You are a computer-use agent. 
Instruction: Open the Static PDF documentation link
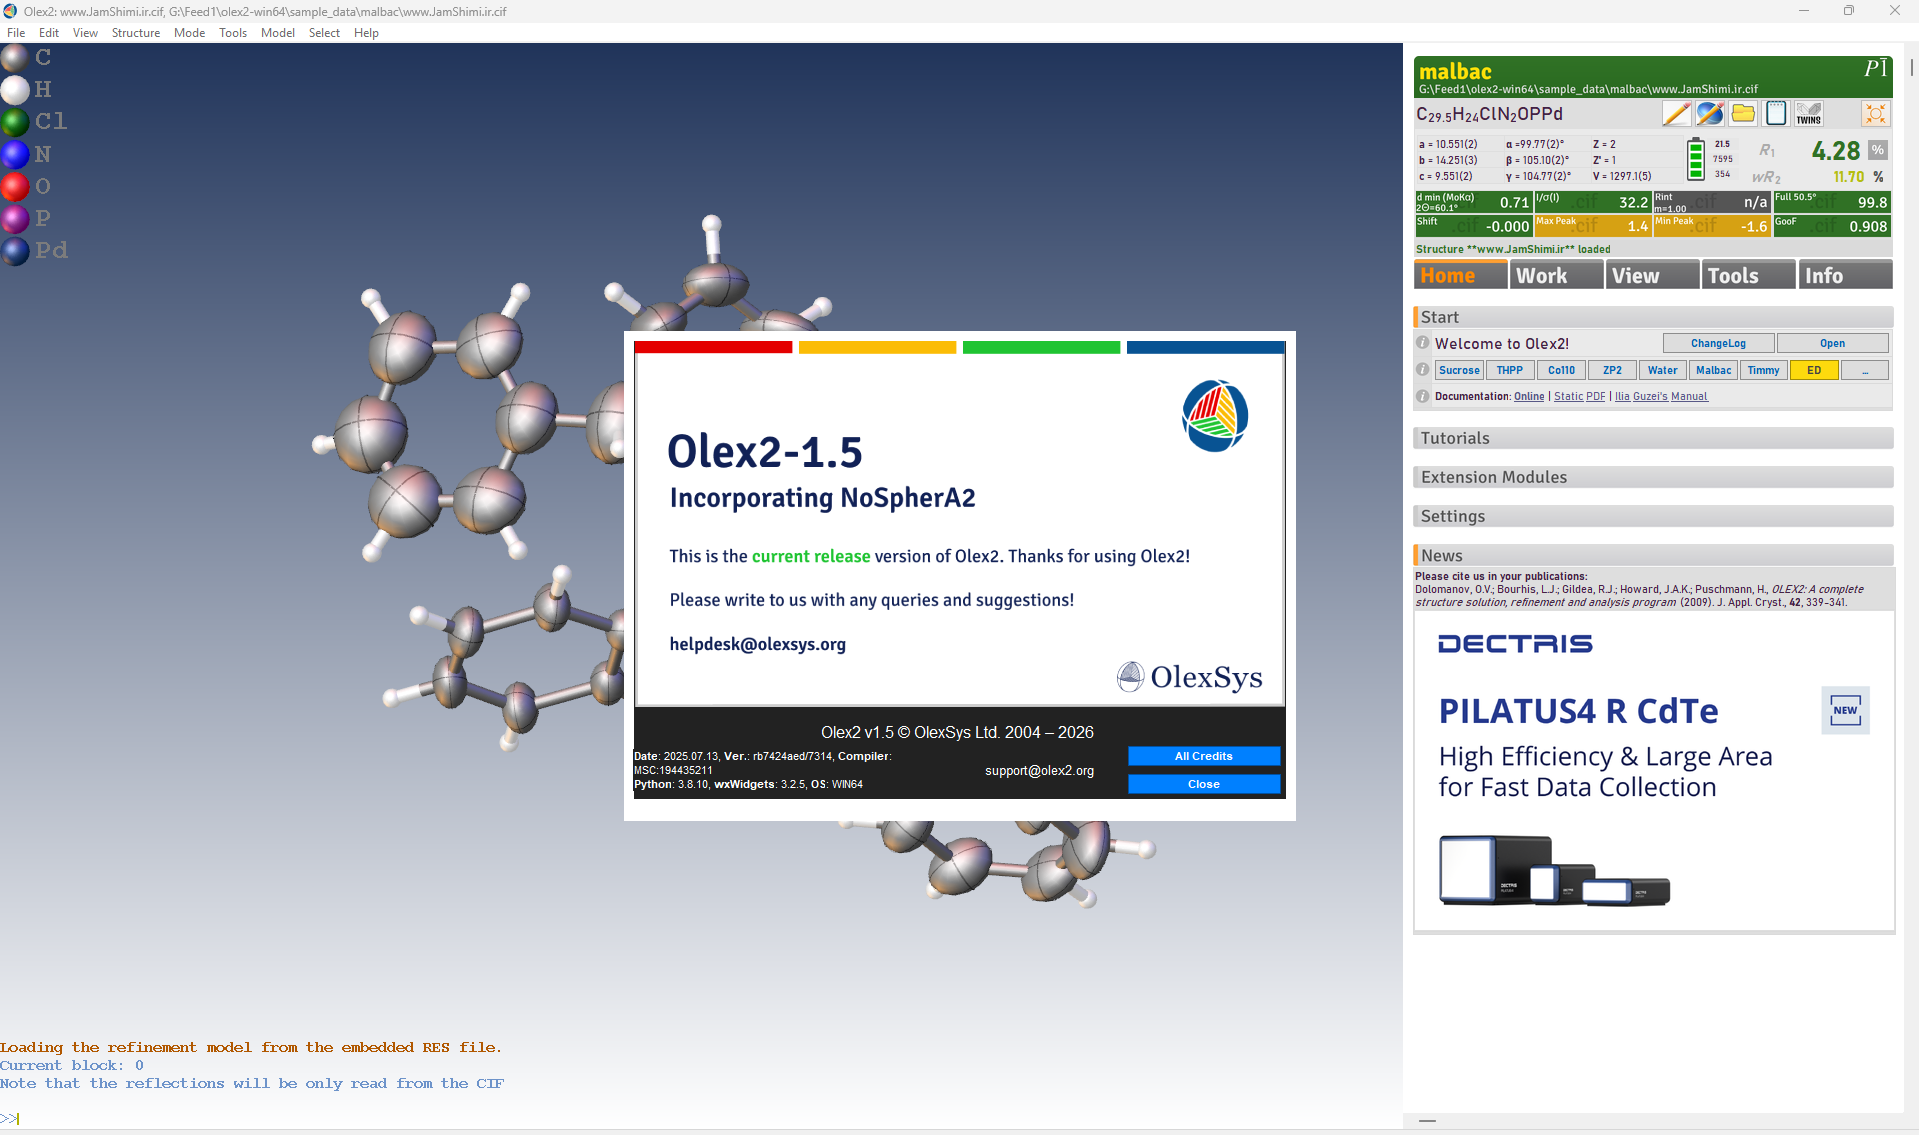click(1580, 397)
